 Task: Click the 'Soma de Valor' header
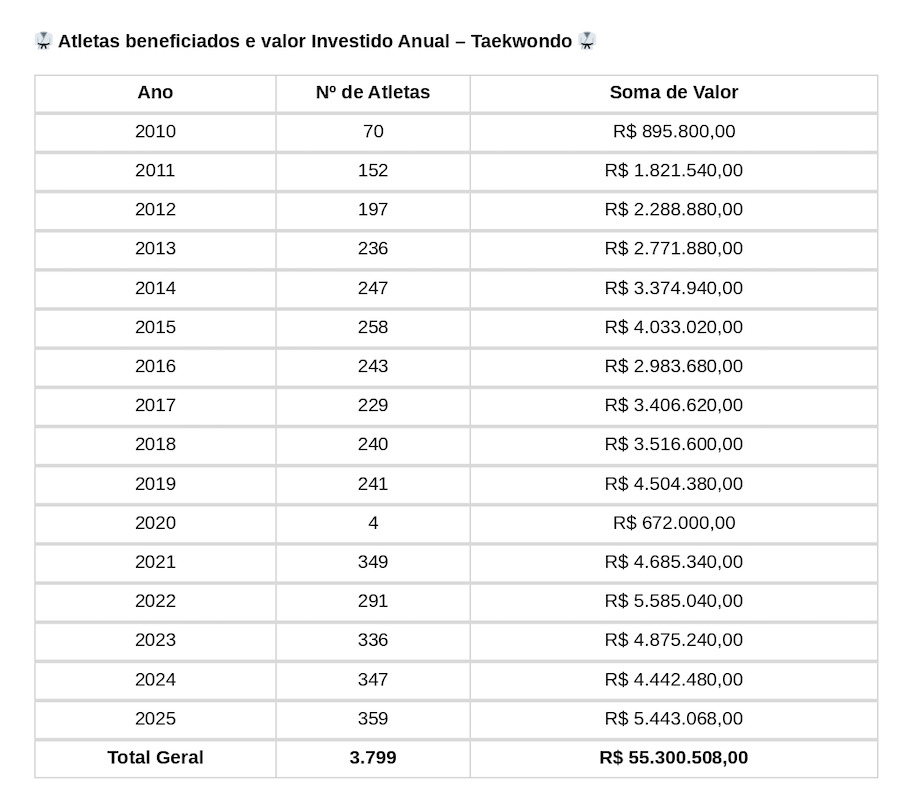(x=674, y=92)
